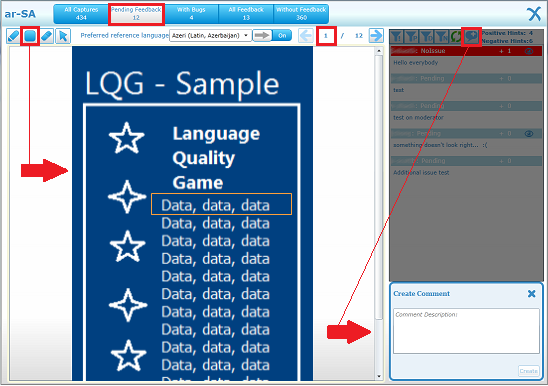Click the current page number field
The width and height of the screenshot is (548, 386).
(326, 36)
